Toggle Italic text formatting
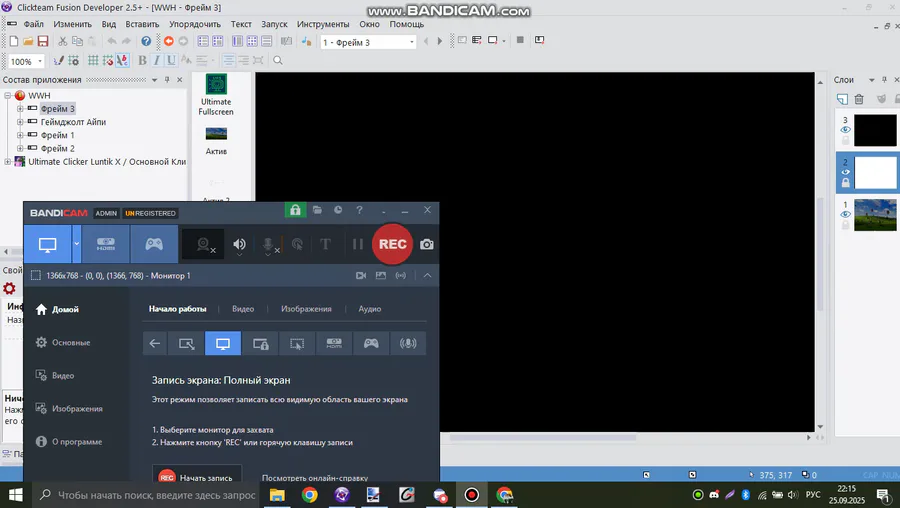900x508 pixels. [156, 60]
